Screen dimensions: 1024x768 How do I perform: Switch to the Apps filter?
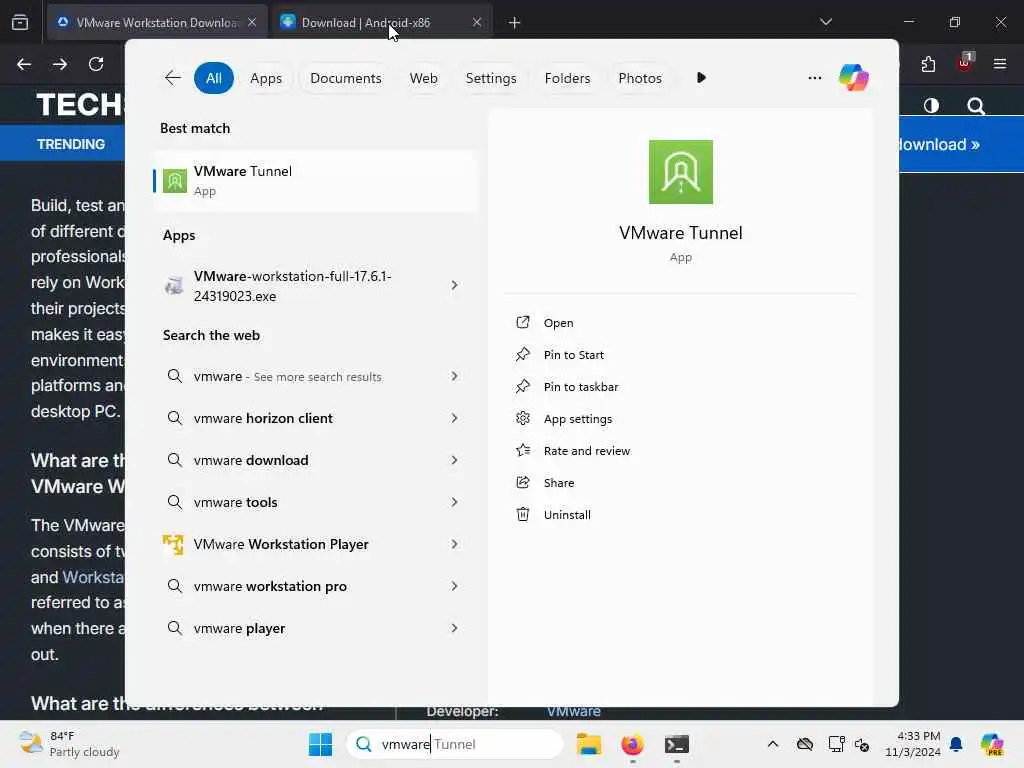click(266, 78)
